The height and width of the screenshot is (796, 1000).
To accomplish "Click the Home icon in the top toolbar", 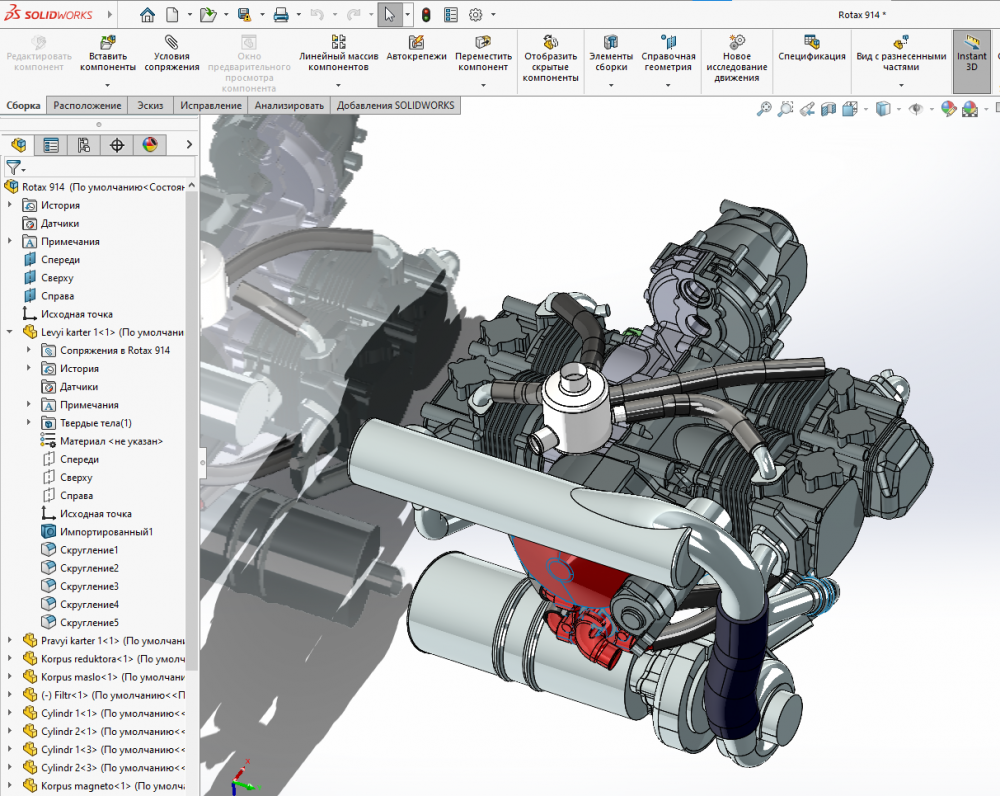I will click(x=147, y=15).
